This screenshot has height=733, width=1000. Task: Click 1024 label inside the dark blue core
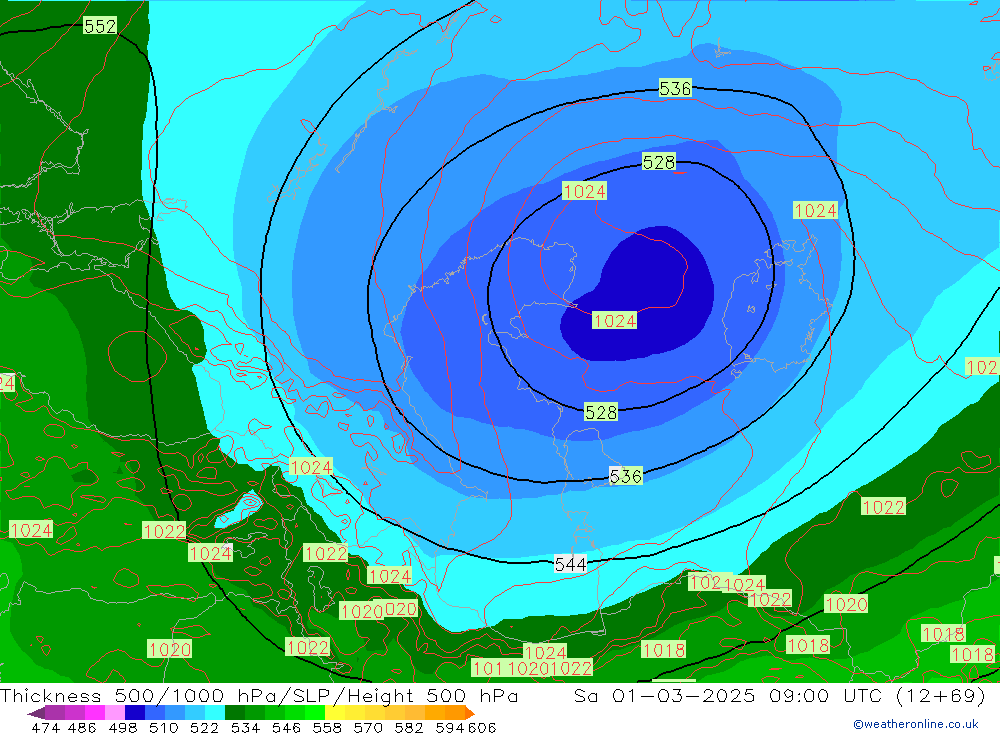coord(615,320)
